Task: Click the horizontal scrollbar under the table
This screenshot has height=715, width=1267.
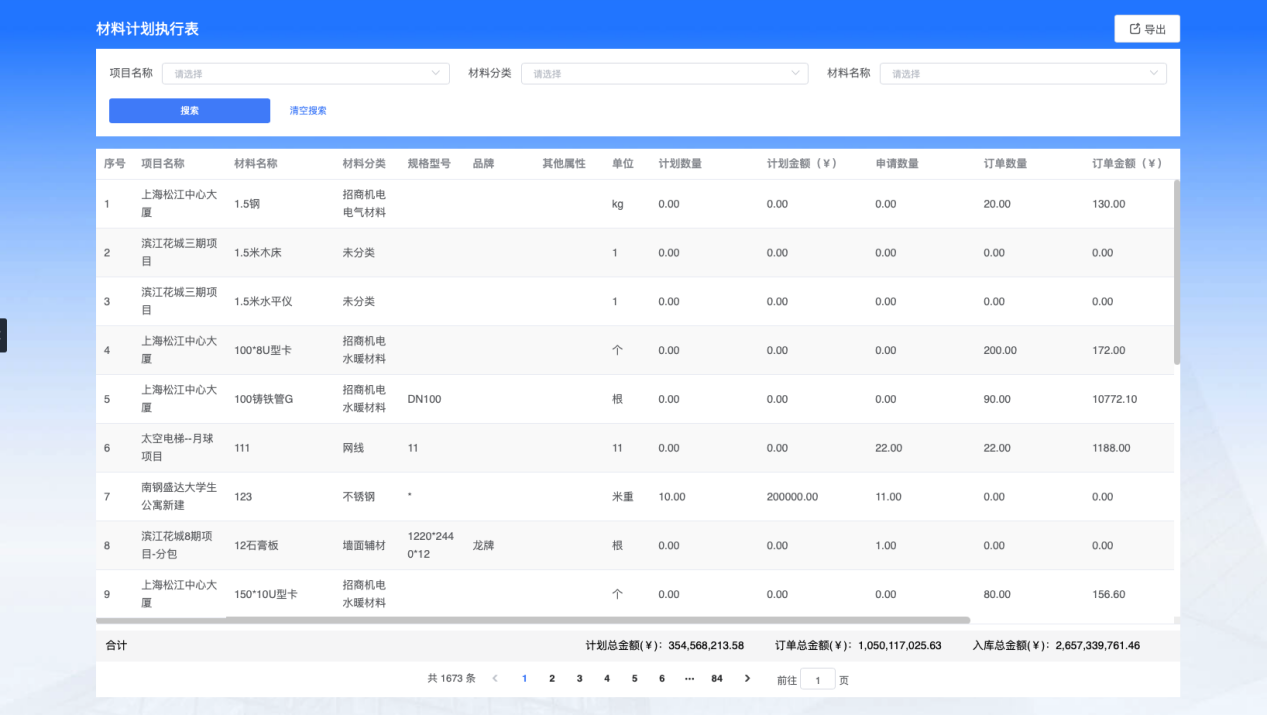Action: (x=600, y=618)
